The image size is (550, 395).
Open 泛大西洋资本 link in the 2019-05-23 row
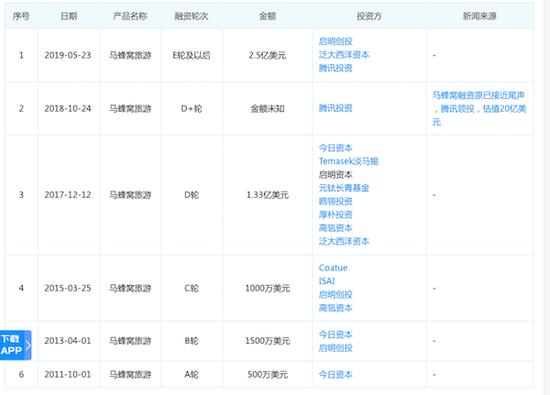click(344, 55)
